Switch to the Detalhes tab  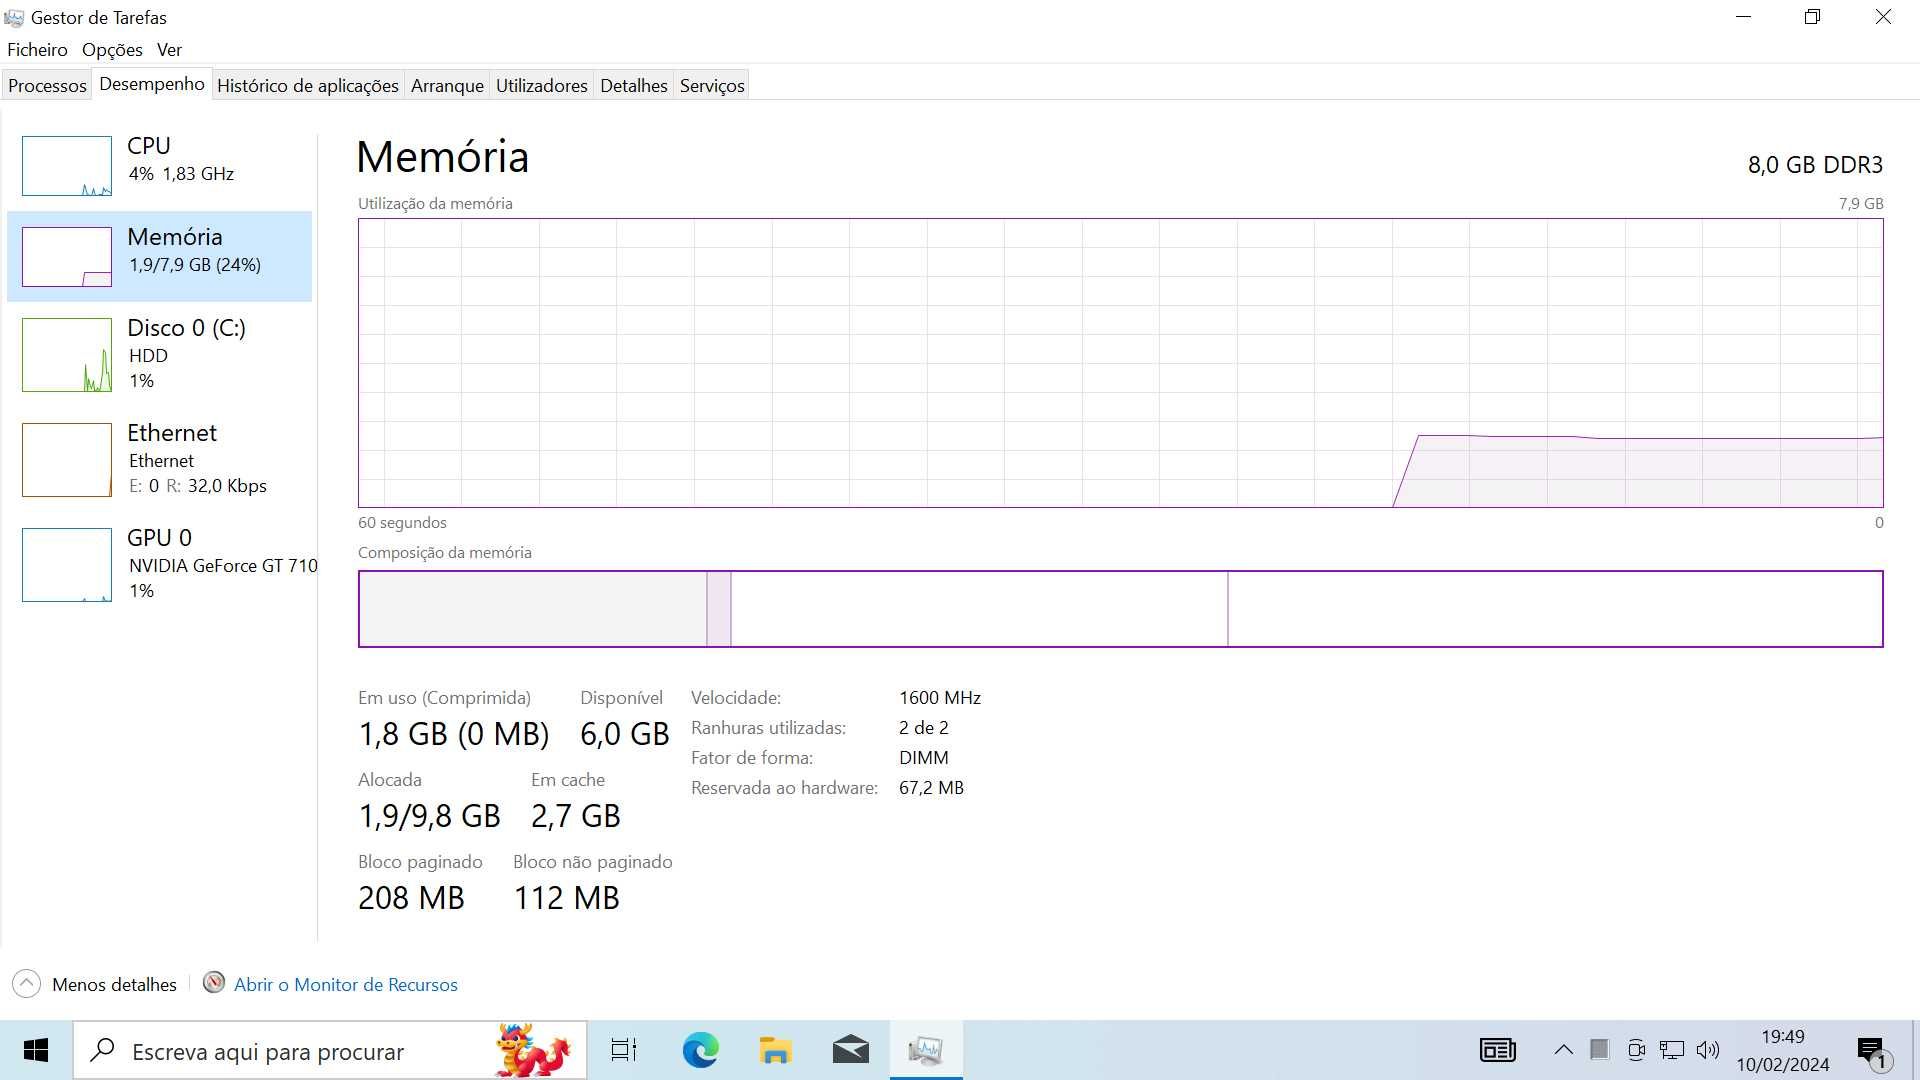[x=633, y=85]
